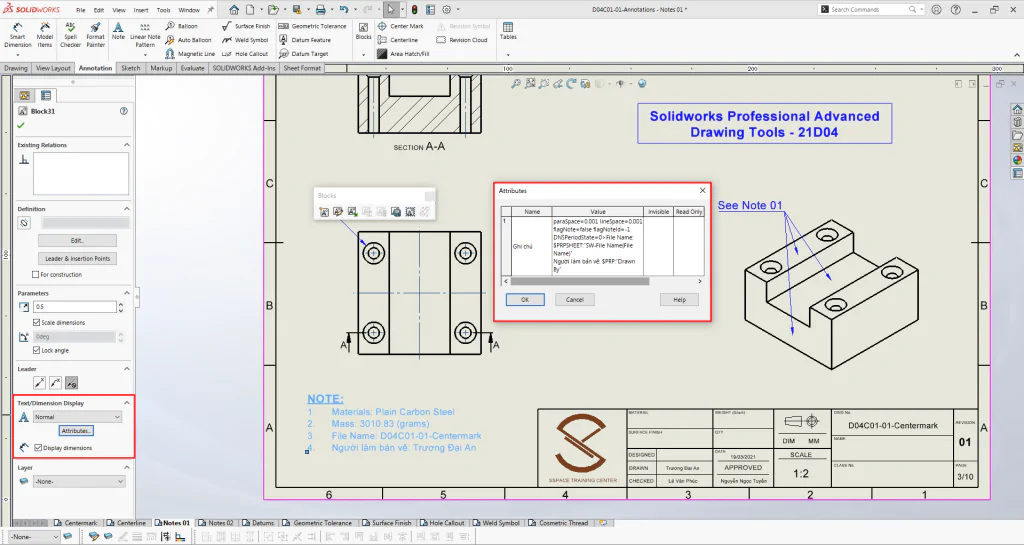Image resolution: width=1024 pixels, height=545 pixels.
Task: Open the Options gear icon
Action: click(x=447, y=10)
